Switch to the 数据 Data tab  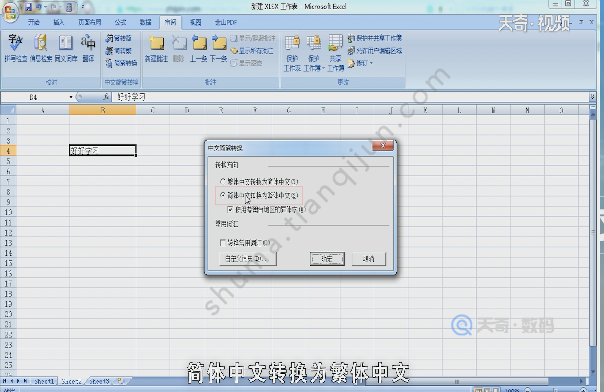[145, 22]
